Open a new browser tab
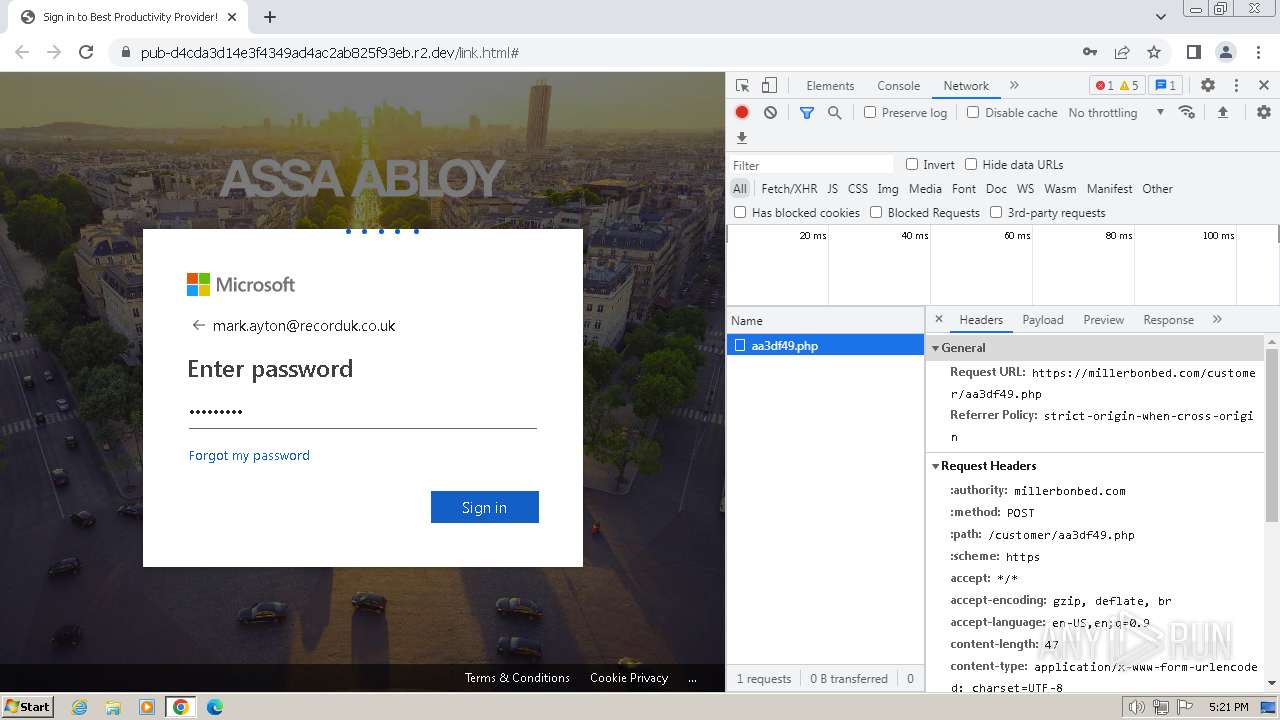1280x720 pixels. click(269, 17)
